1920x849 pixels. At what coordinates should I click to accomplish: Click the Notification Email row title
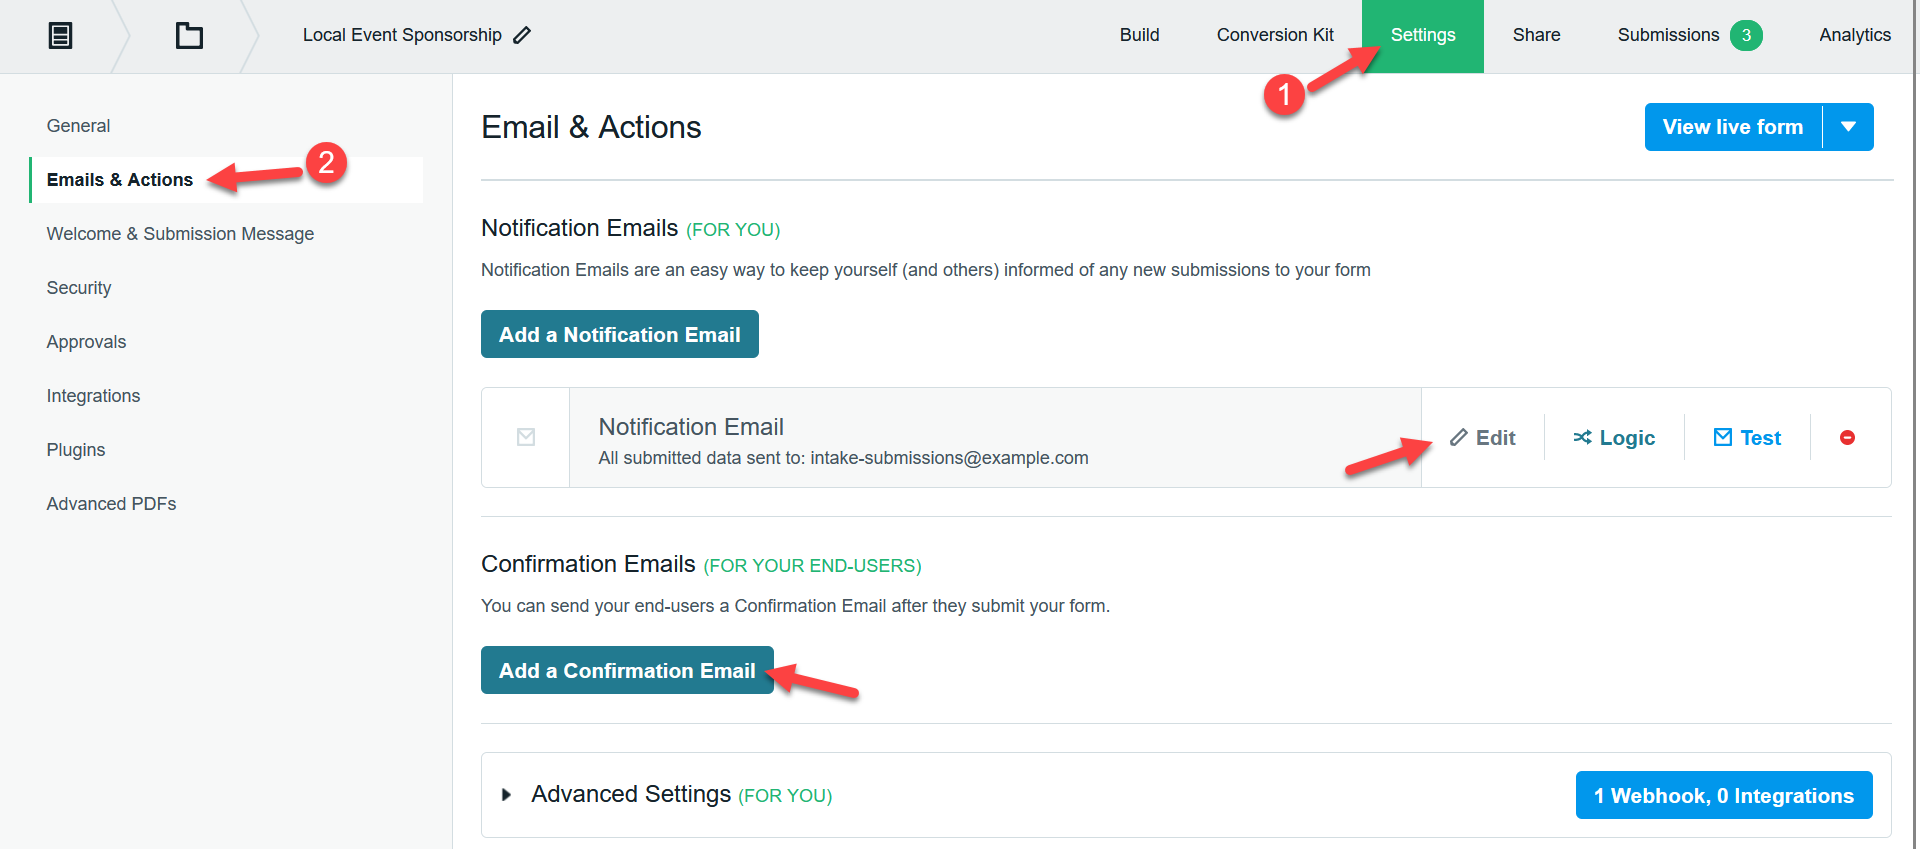pos(691,427)
